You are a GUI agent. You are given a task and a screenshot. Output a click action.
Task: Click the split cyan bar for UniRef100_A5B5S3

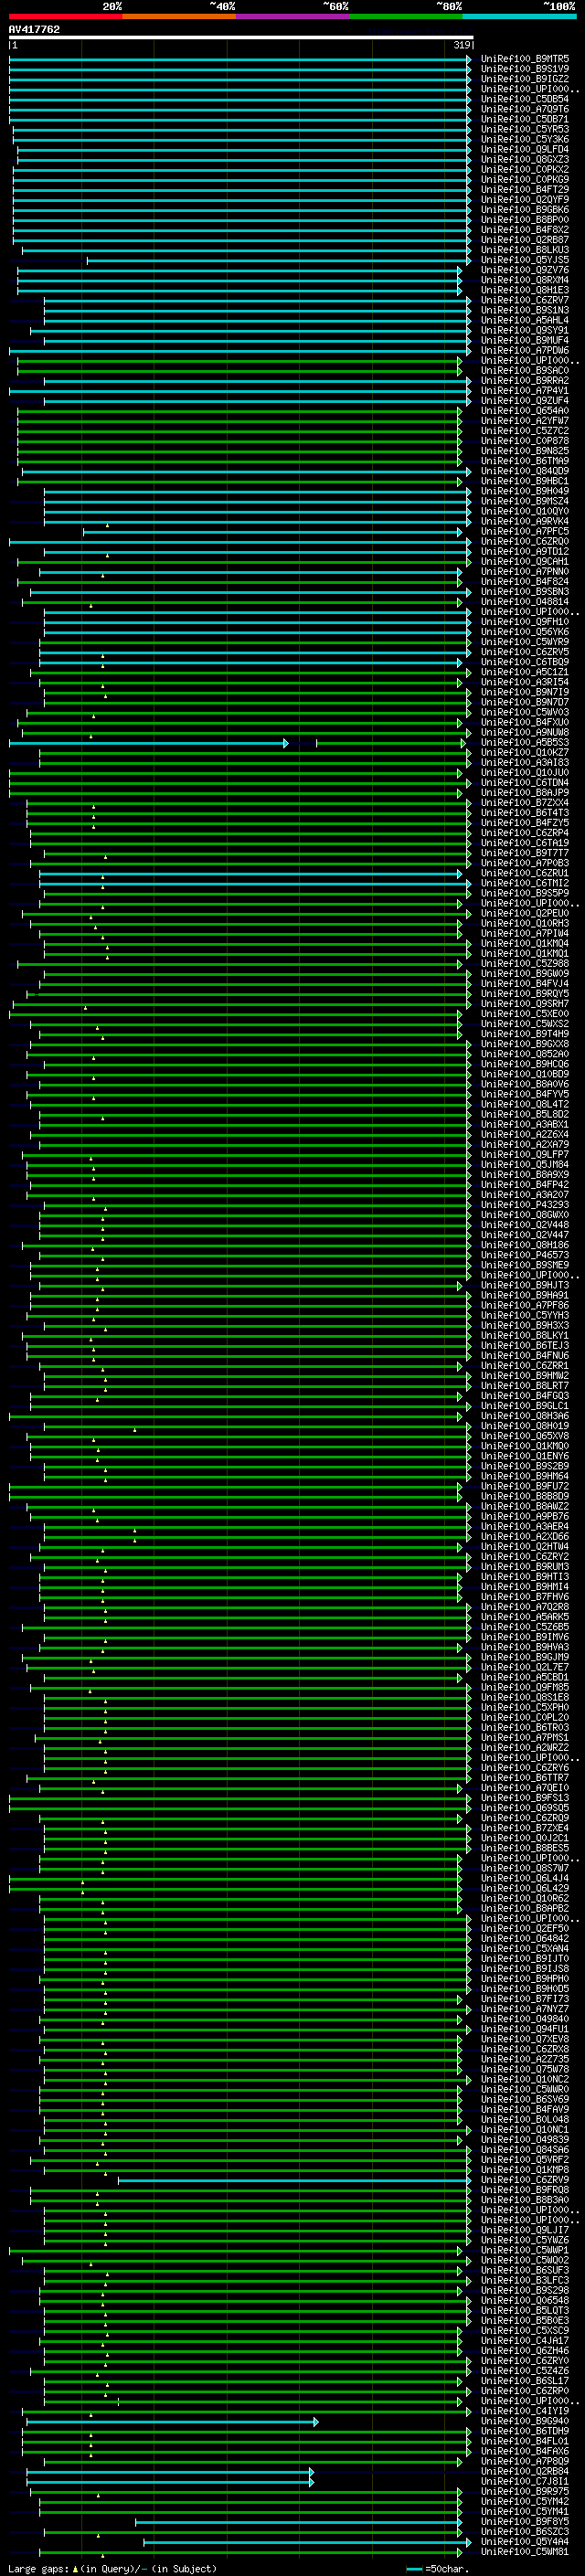[148, 742]
